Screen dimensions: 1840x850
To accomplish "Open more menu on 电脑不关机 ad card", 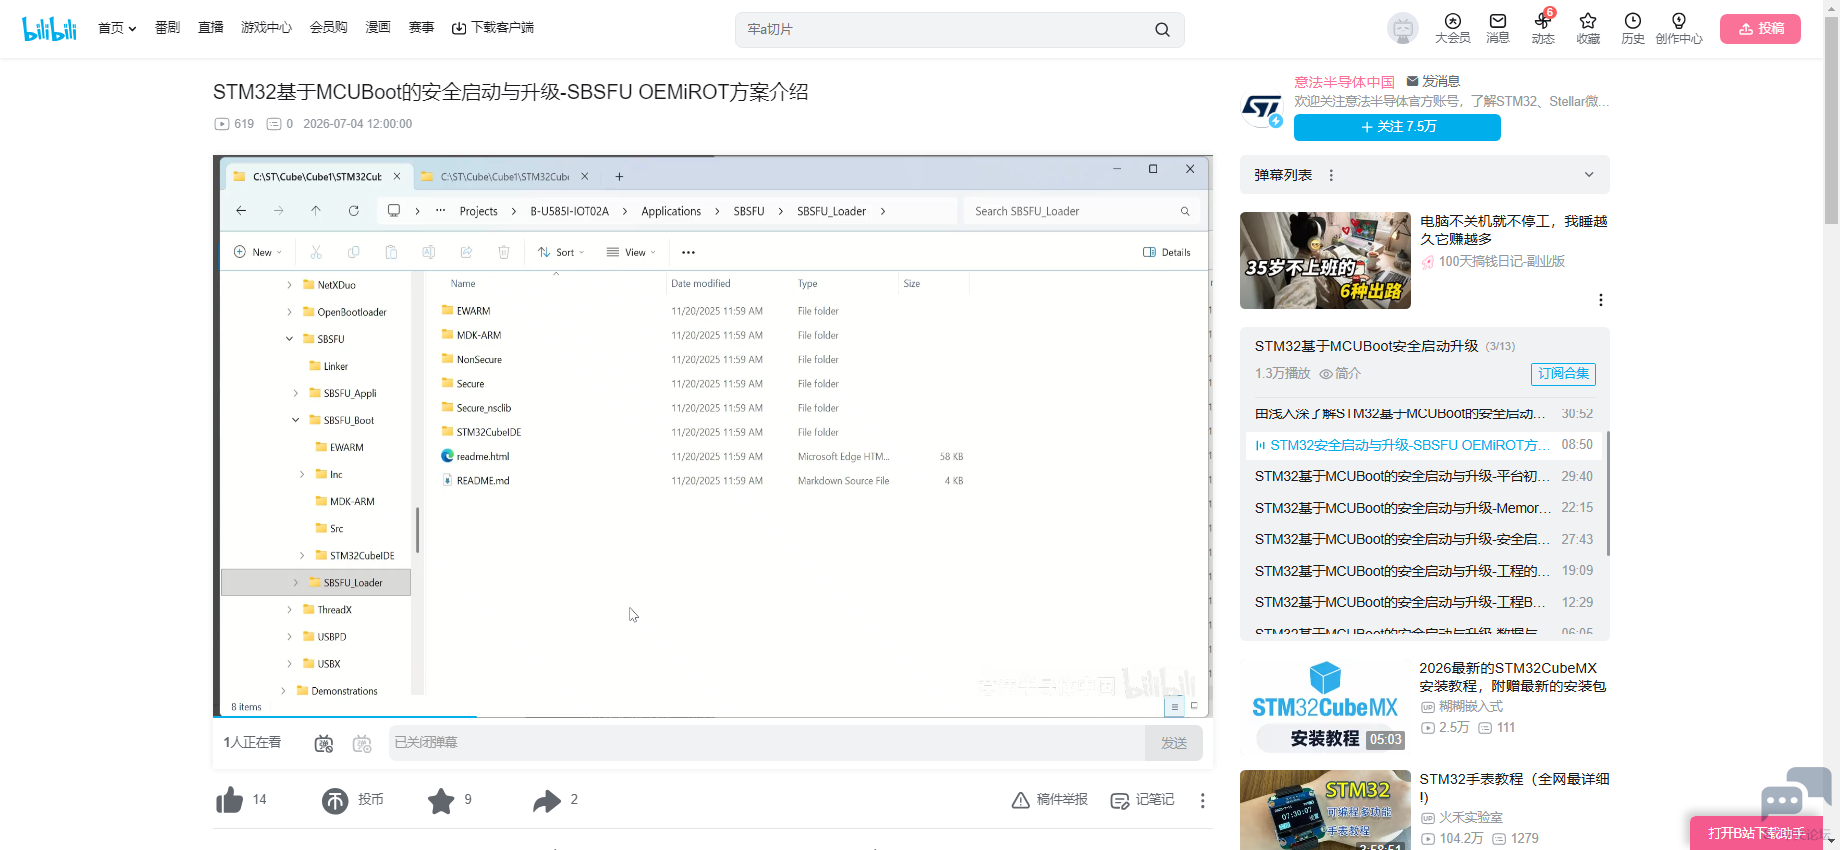I will tap(1600, 300).
